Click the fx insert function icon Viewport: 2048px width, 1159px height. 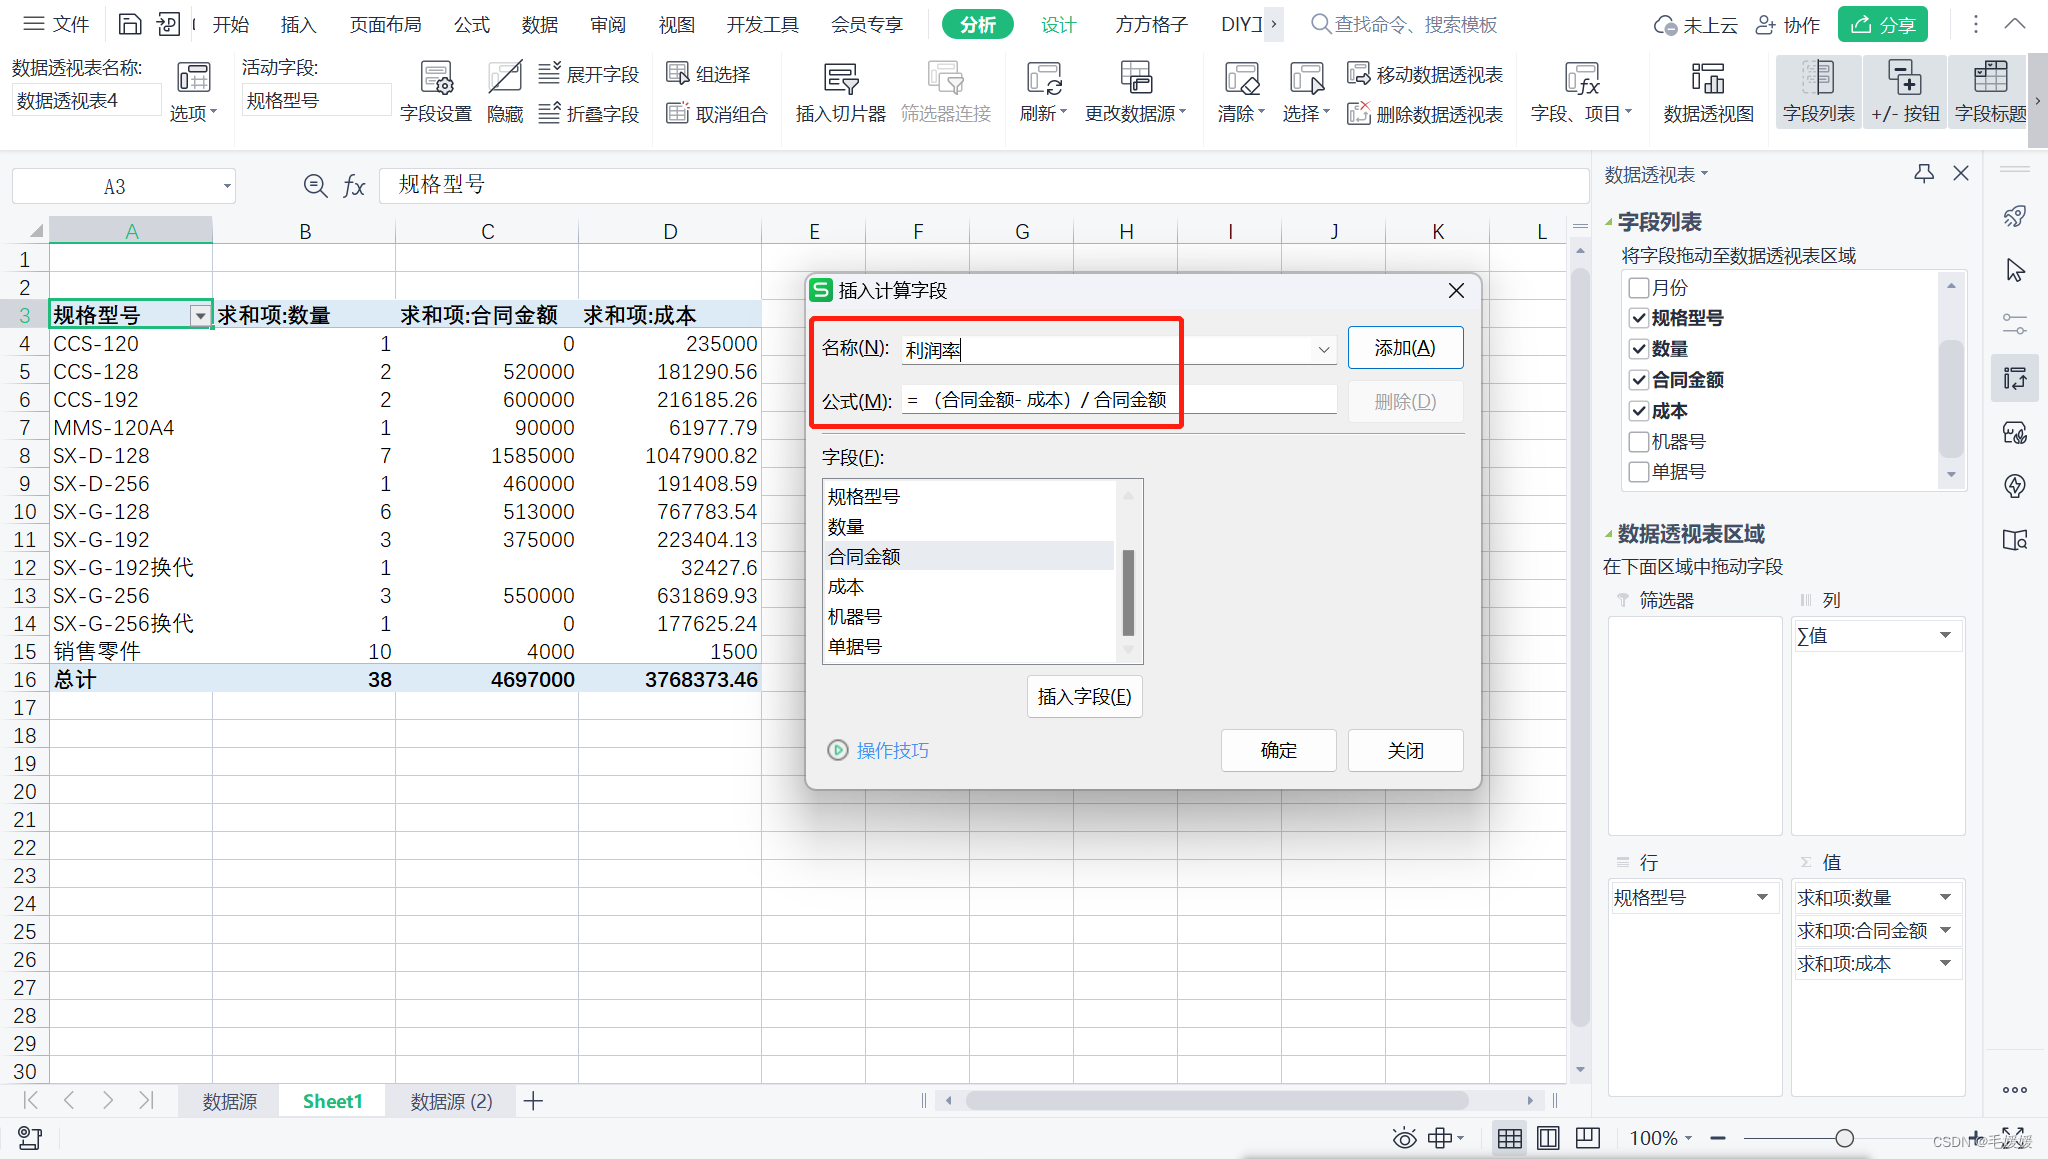point(354,185)
